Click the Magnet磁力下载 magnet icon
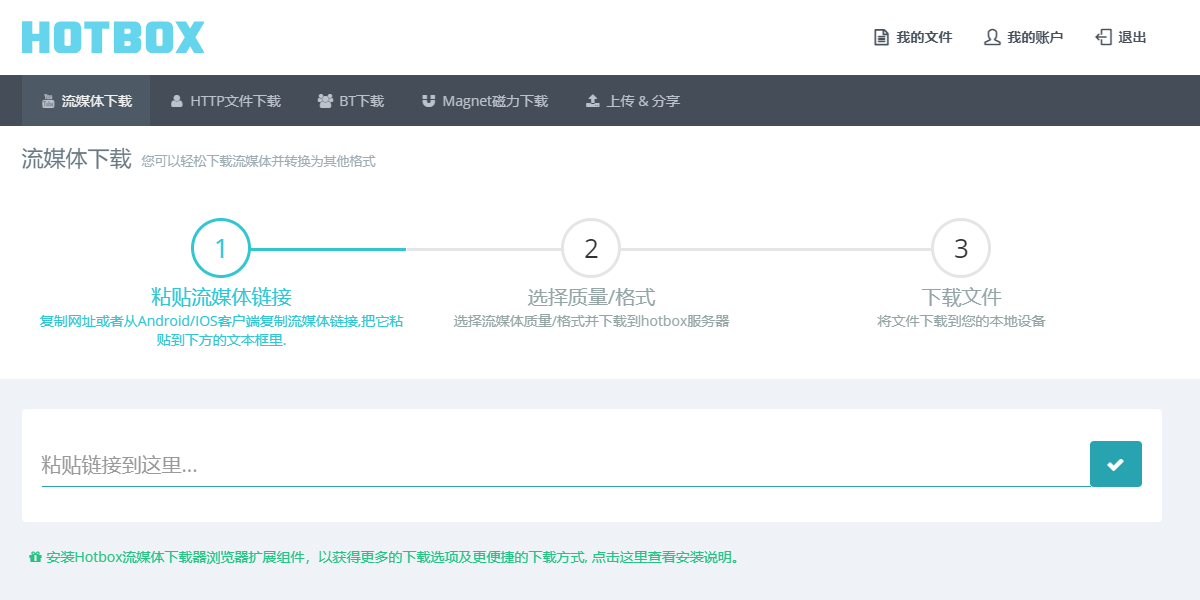The width and height of the screenshot is (1200, 600). 428,99
